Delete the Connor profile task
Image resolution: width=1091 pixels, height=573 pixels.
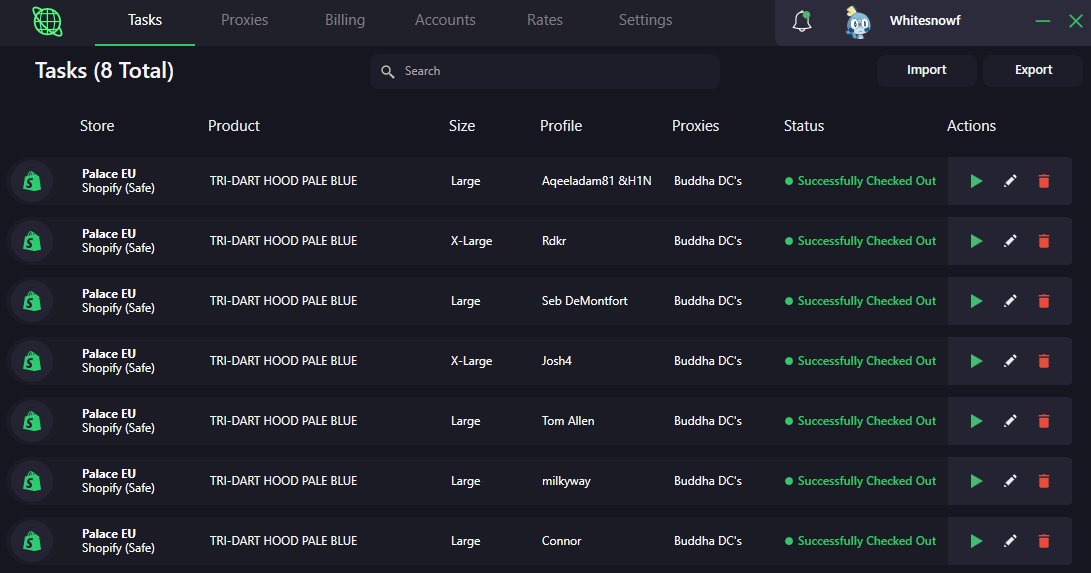pos(1044,541)
